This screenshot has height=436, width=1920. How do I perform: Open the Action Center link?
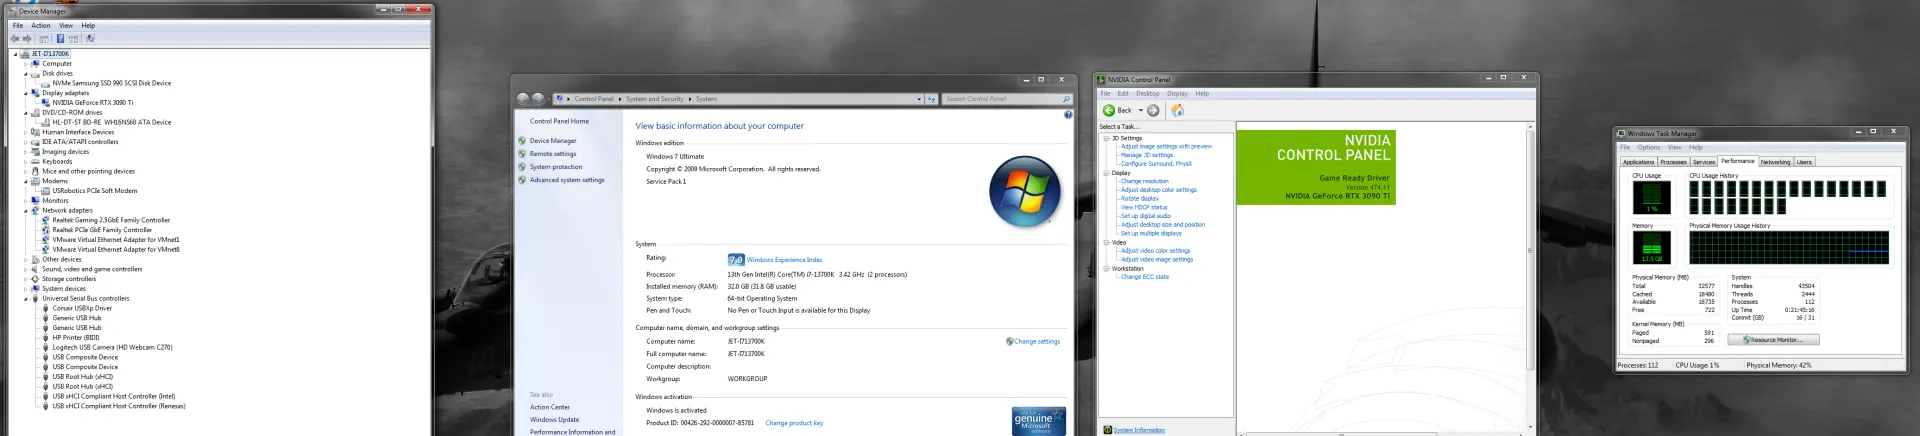tap(550, 407)
